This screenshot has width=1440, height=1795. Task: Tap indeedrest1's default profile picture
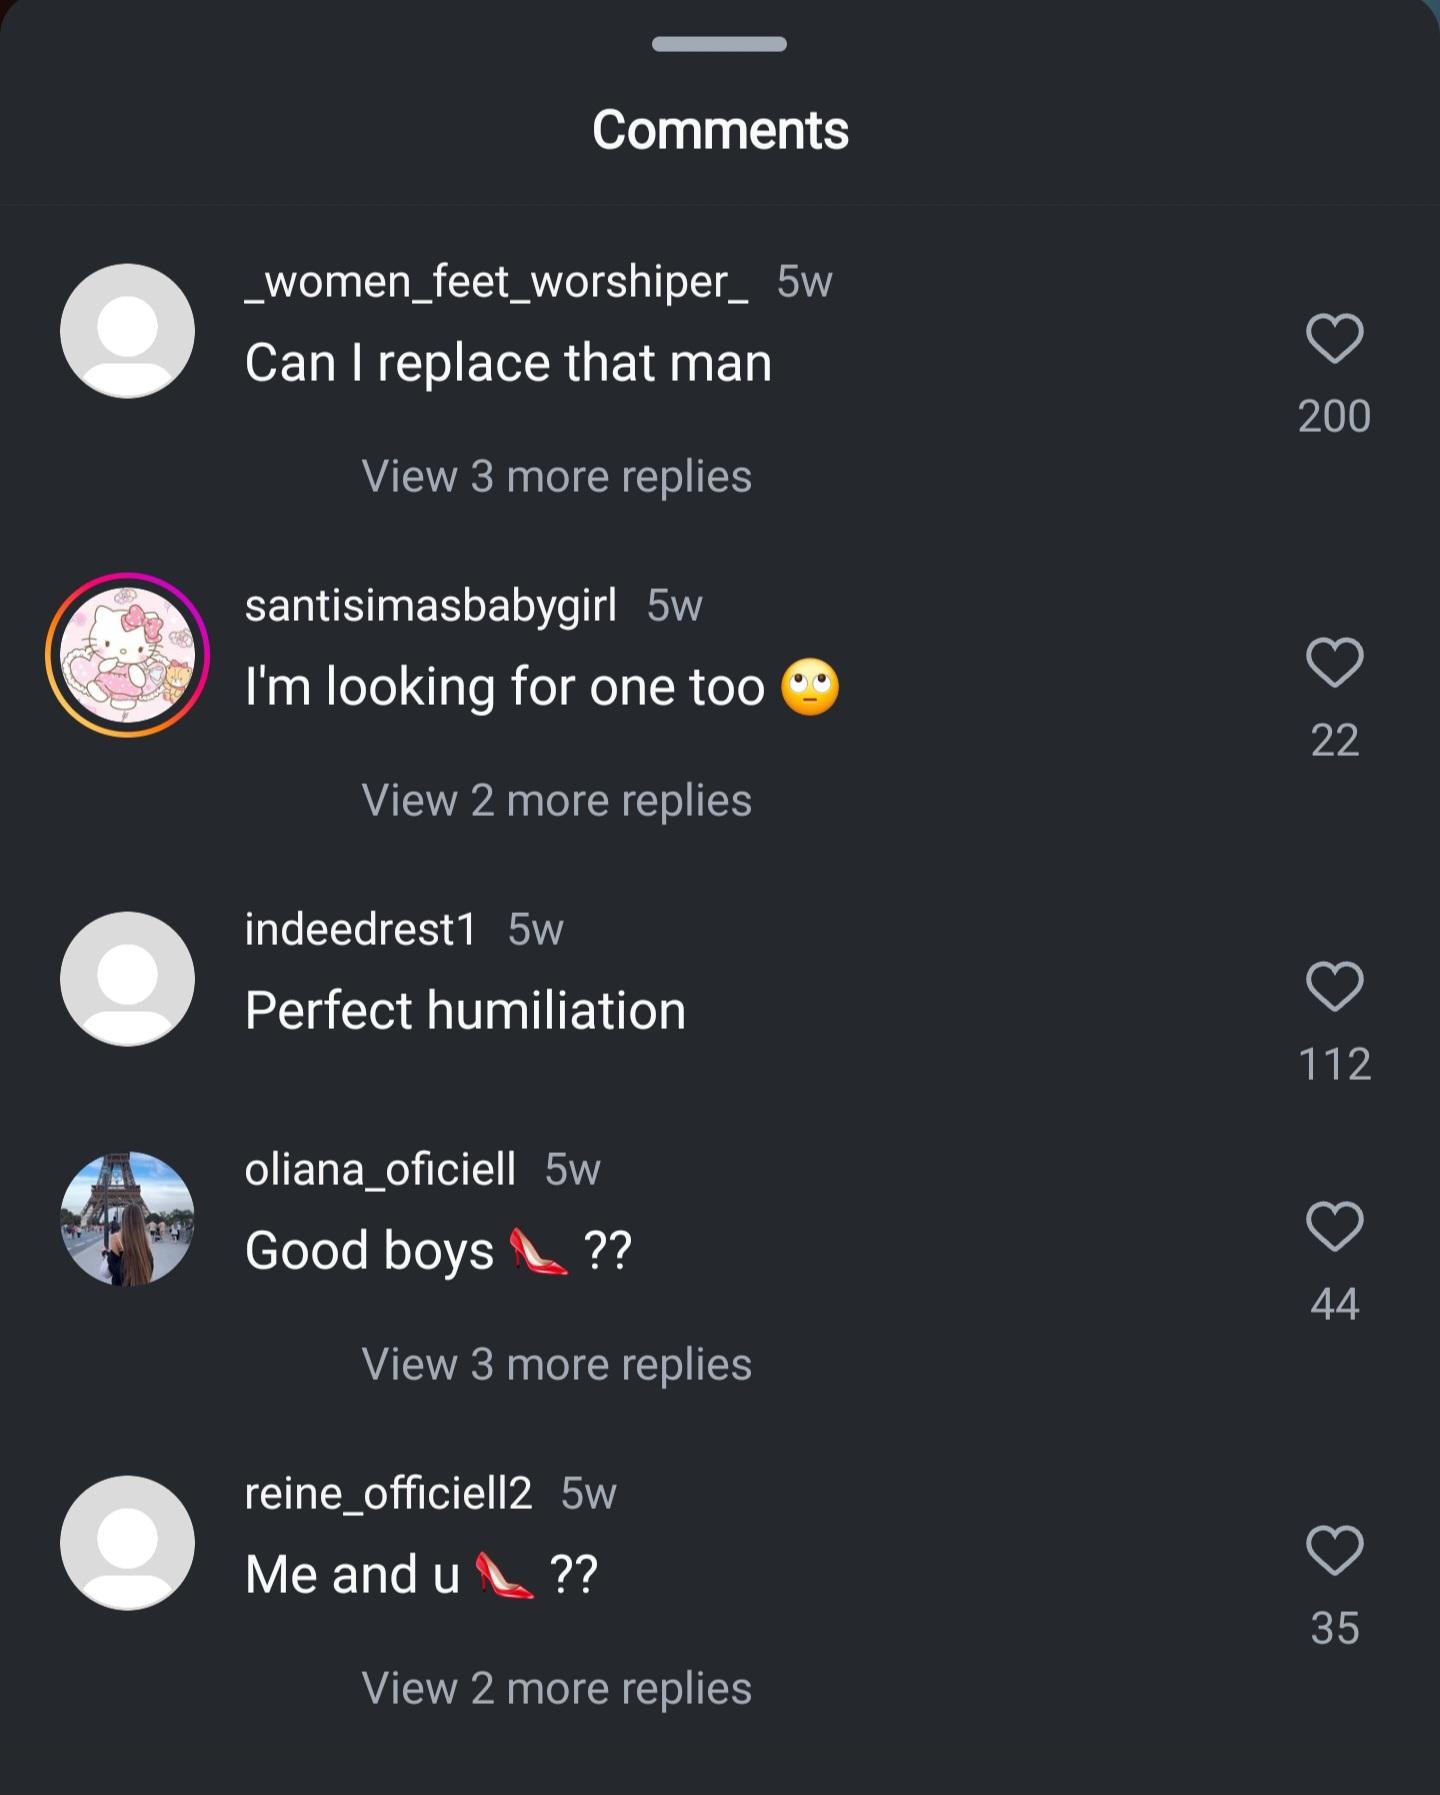click(127, 979)
